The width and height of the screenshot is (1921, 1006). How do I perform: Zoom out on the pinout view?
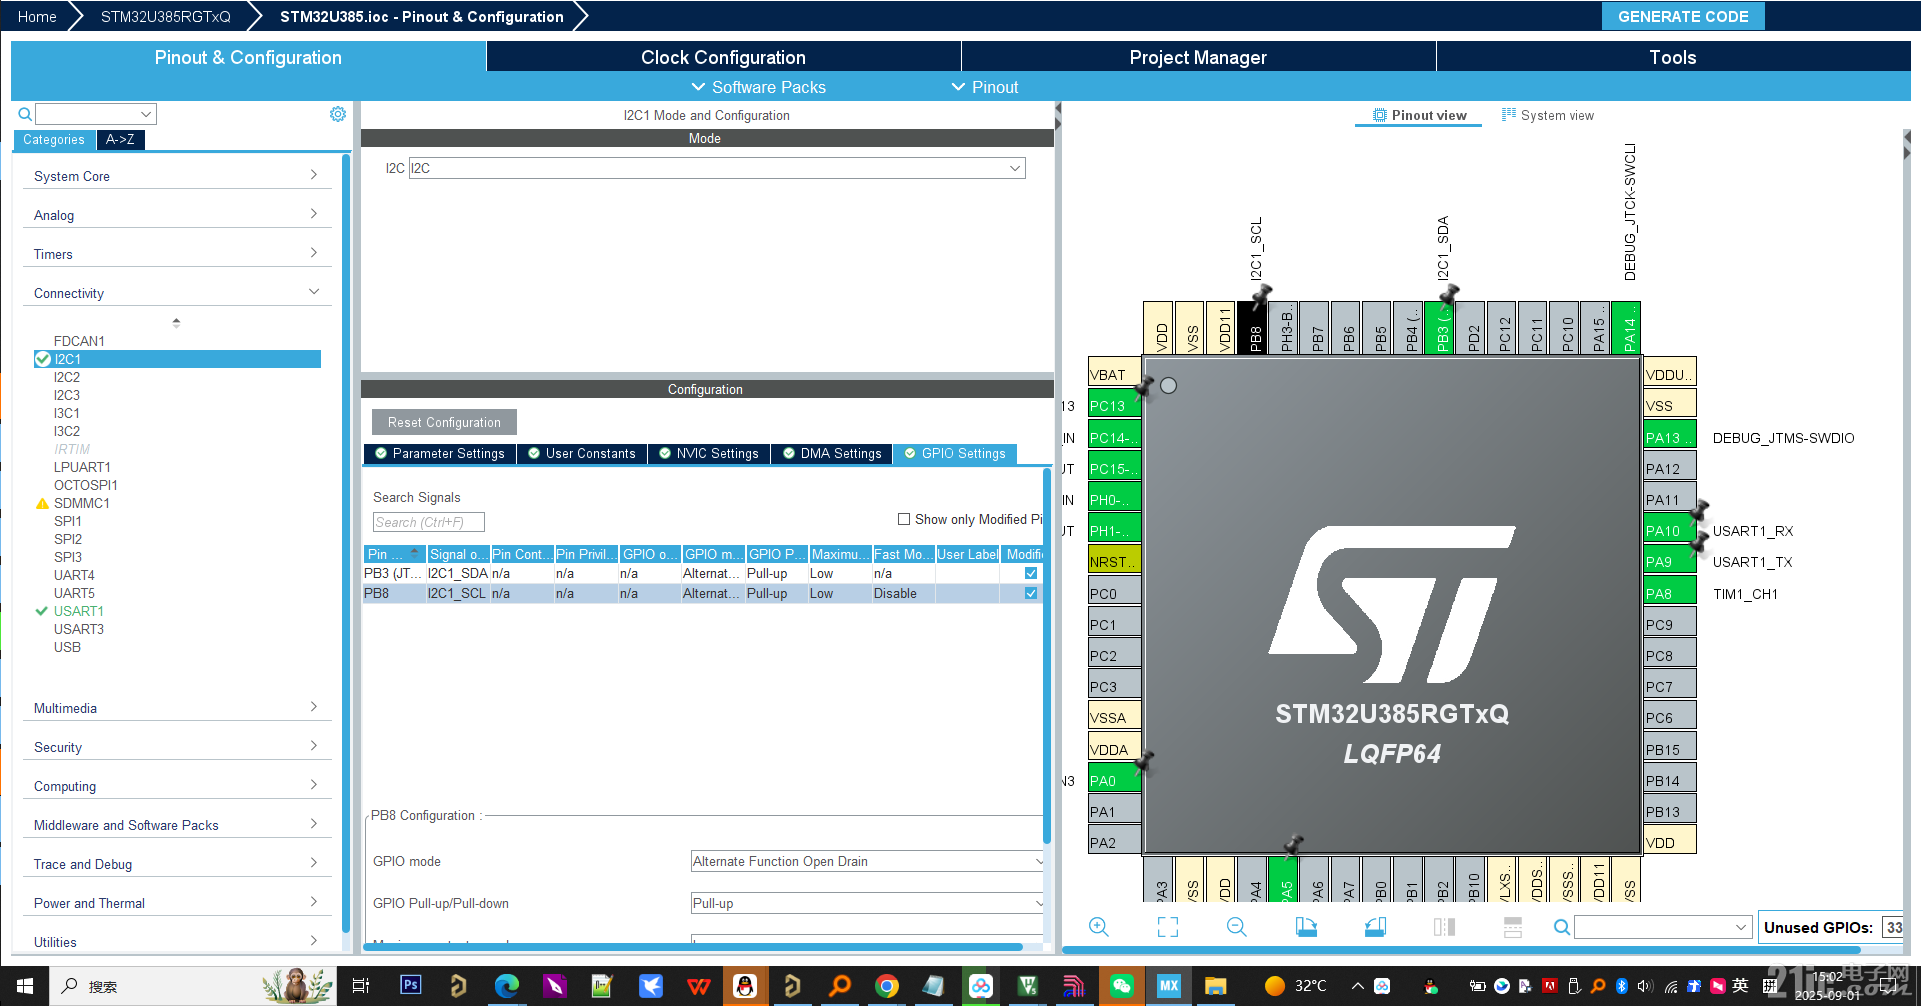pyautogui.click(x=1236, y=927)
